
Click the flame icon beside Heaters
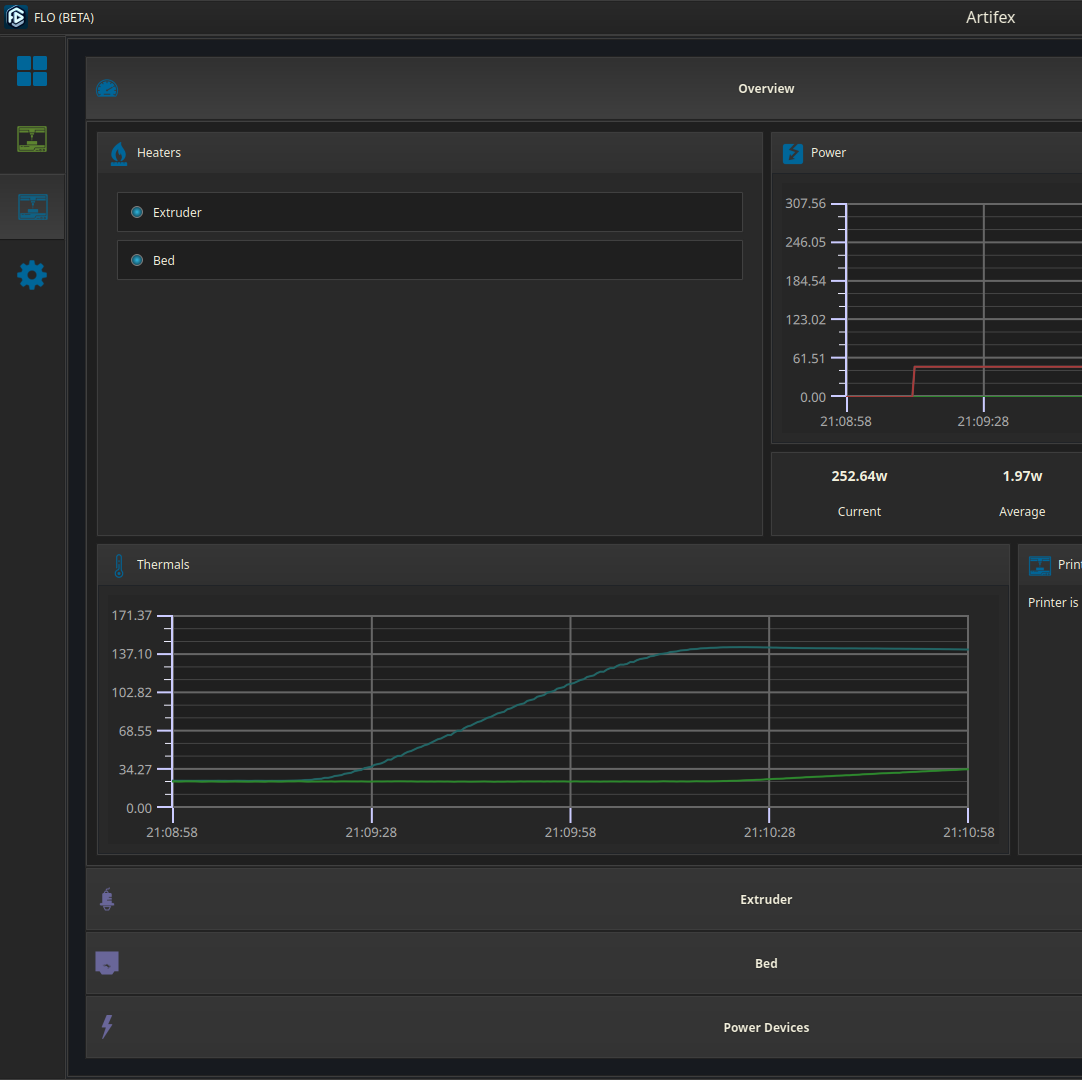click(118, 153)
